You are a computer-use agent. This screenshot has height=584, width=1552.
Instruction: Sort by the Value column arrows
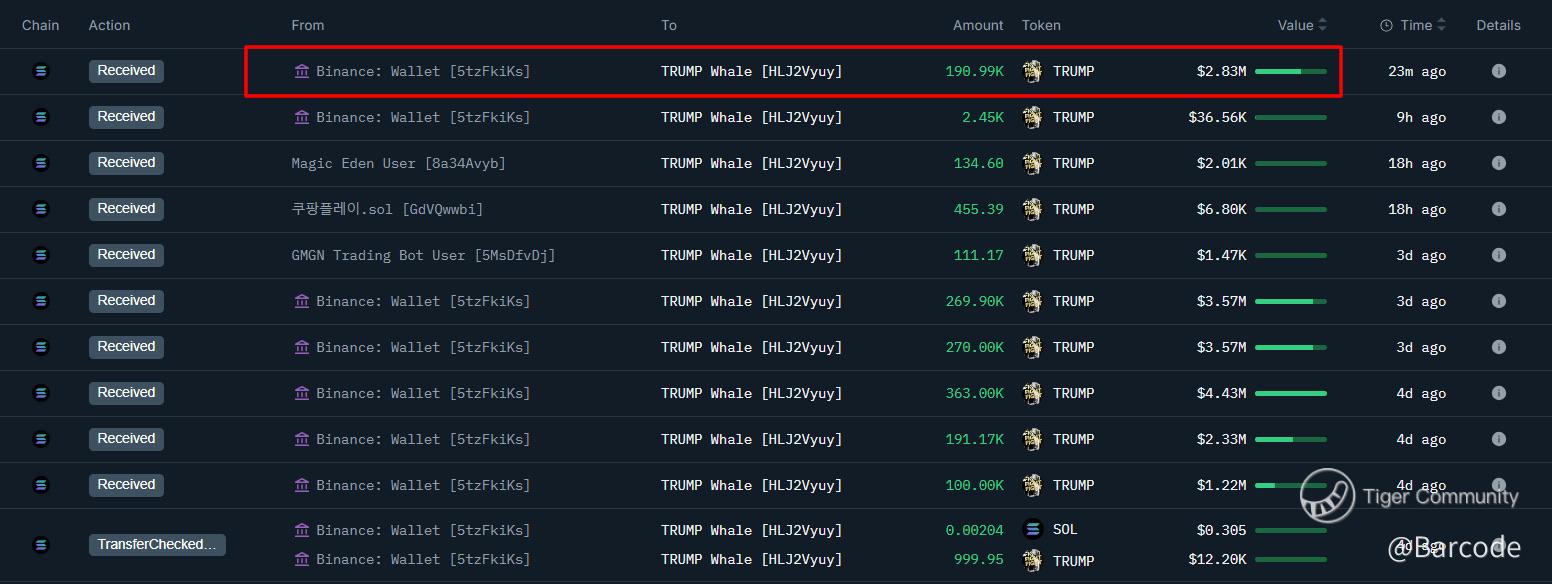[x=1322, y=25]
